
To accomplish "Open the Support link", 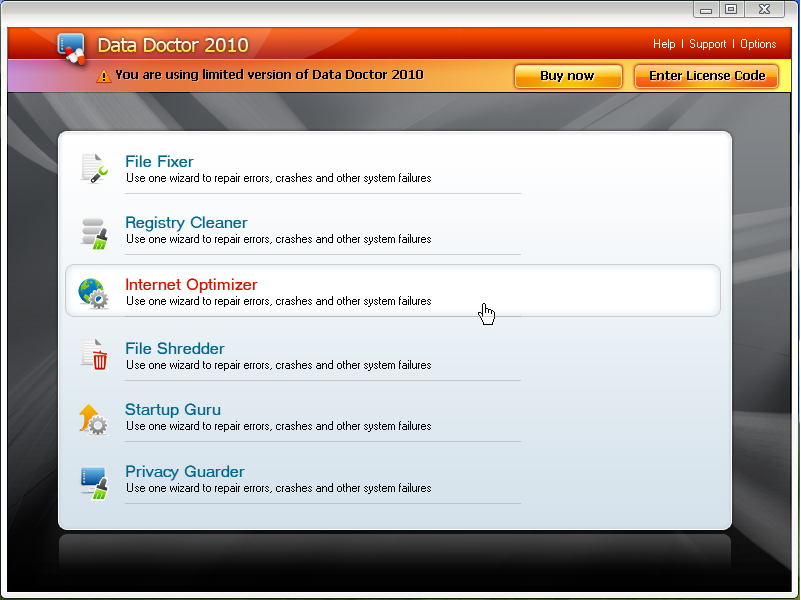I will coord(708,44).
